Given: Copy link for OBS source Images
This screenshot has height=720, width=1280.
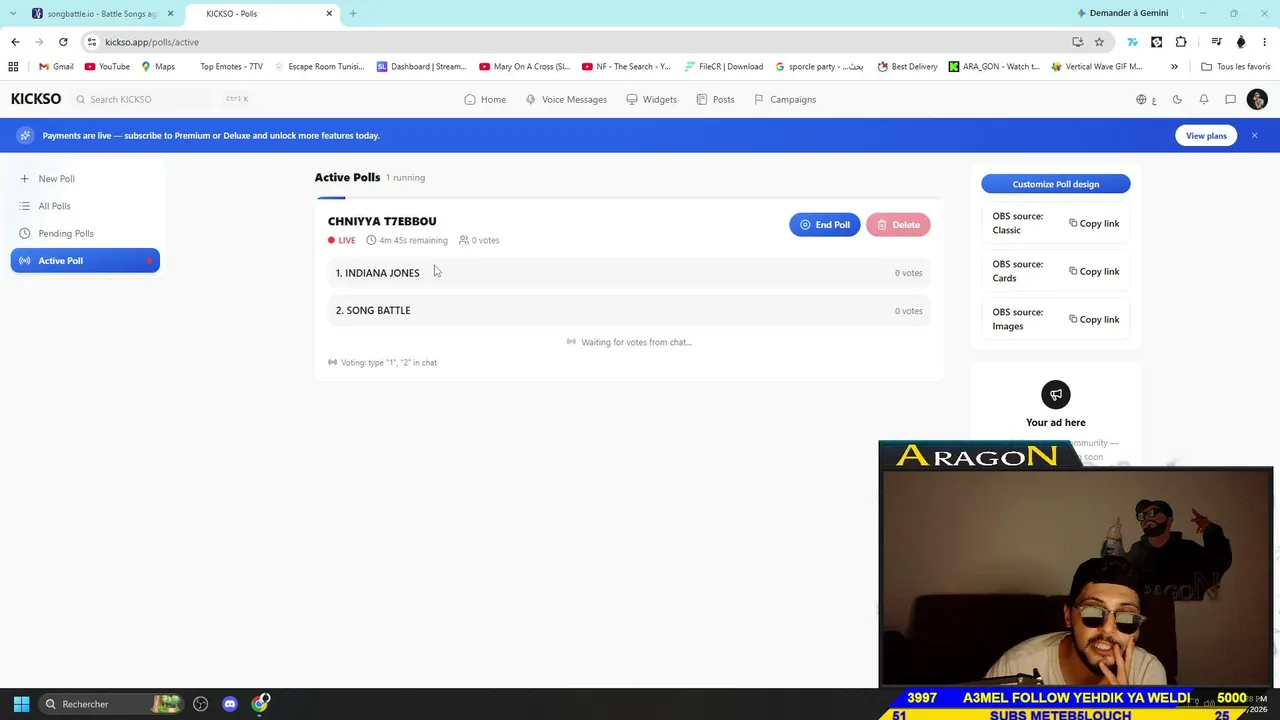Looking at the screenshot, I should (x=1094, y=319).
